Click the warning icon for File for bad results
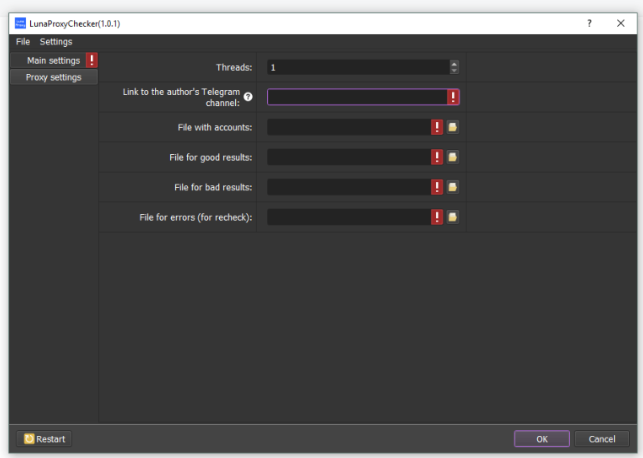This screenshot has width=643, height=458. (437, 187)
